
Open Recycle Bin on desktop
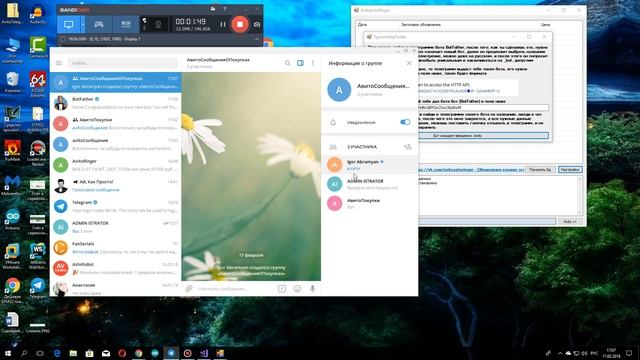[x=12, y=82]
